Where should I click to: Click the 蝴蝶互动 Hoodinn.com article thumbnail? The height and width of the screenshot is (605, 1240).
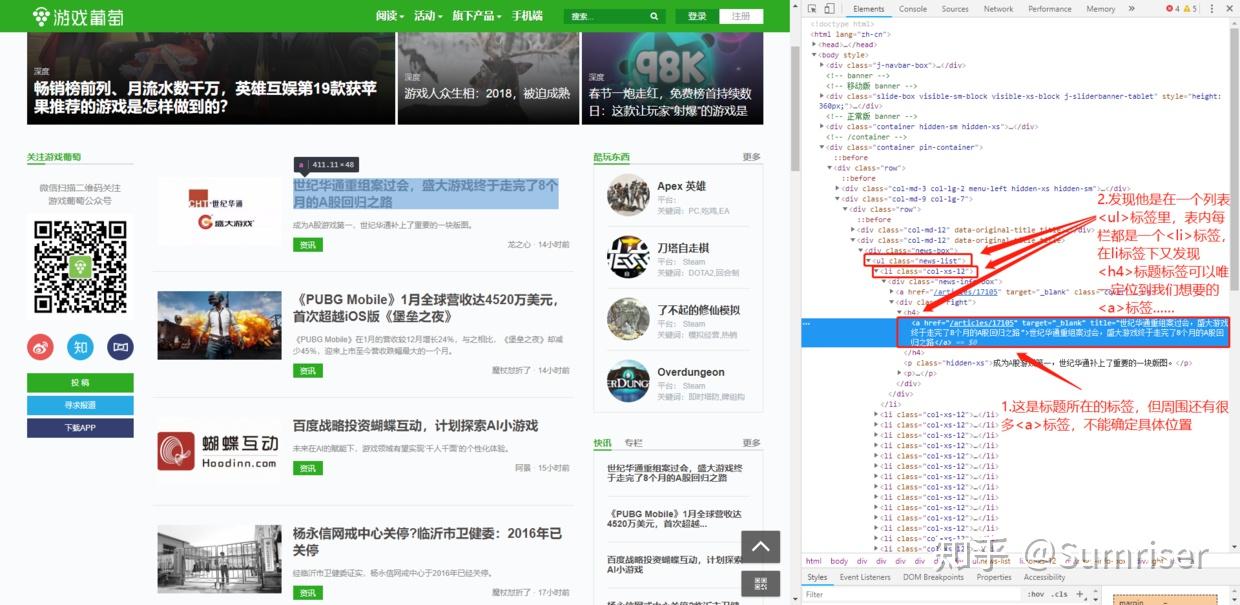point(219,451)
